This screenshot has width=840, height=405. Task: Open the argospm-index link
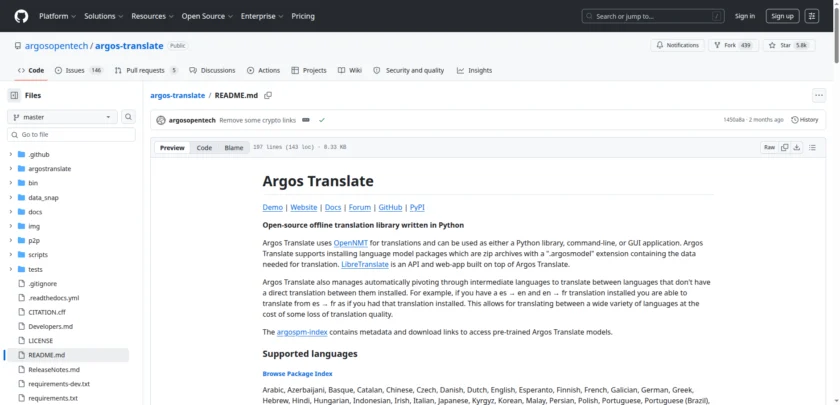(x=302, y=332)
